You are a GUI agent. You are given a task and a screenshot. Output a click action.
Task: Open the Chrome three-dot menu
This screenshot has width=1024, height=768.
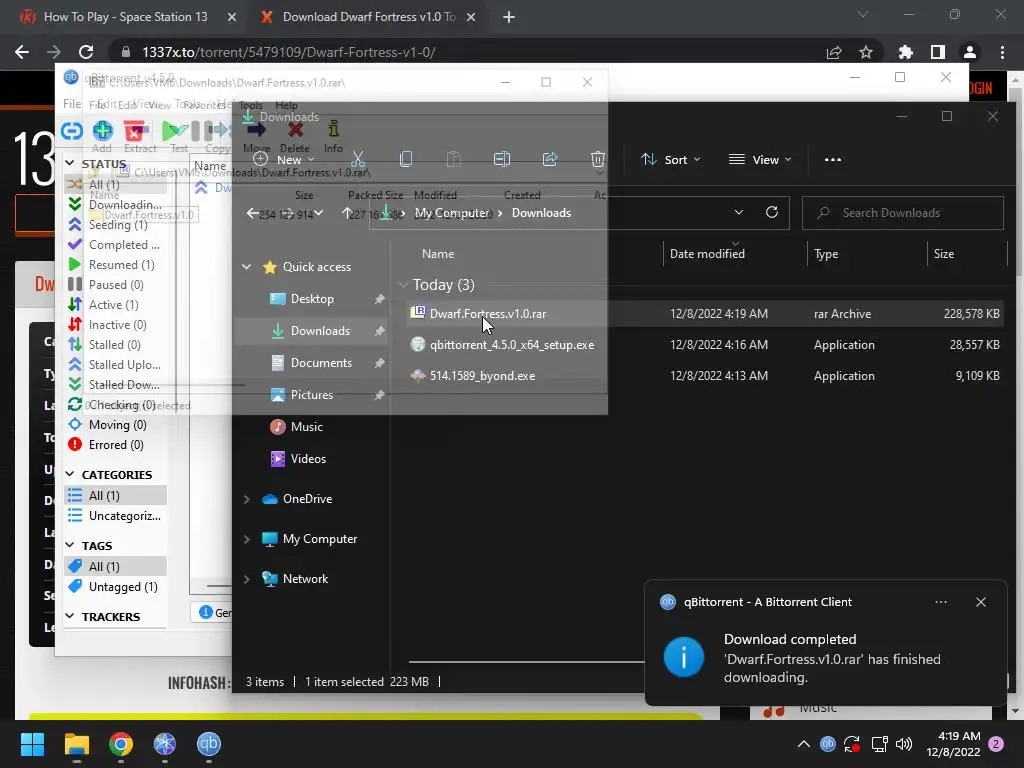point(1002,52)
